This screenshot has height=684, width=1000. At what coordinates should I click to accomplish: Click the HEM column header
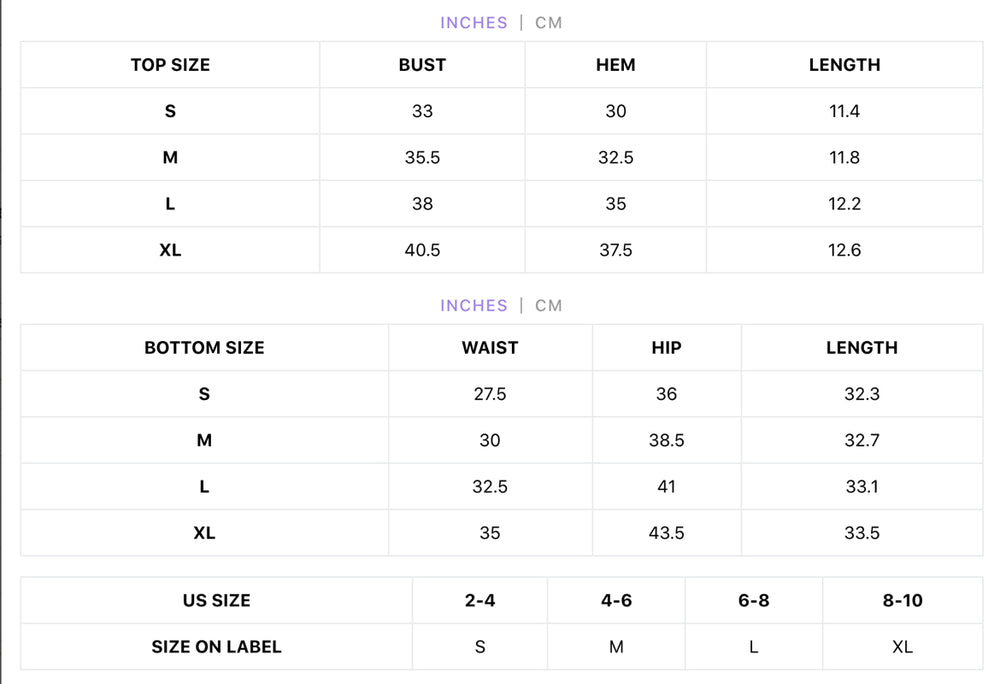[615, 65]
